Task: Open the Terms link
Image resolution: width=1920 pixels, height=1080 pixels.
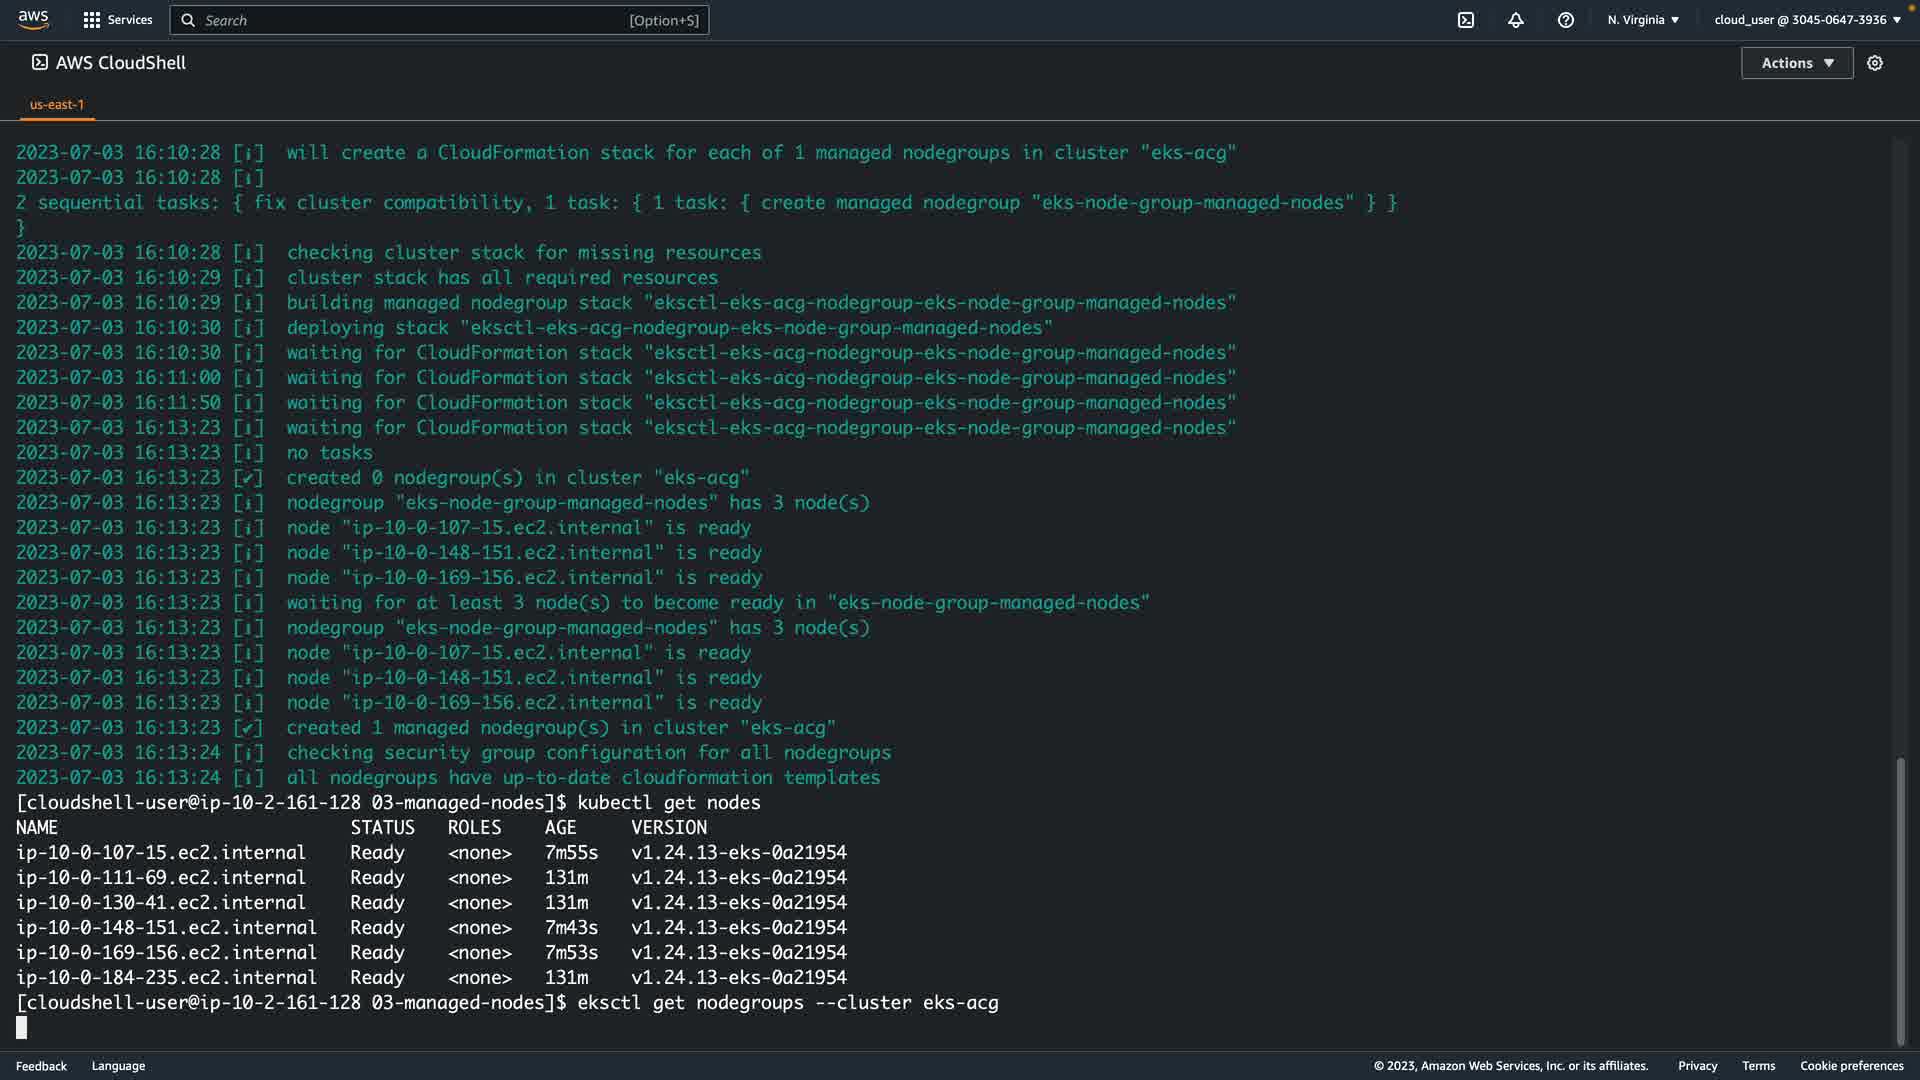Action: coord(1758,1066)
